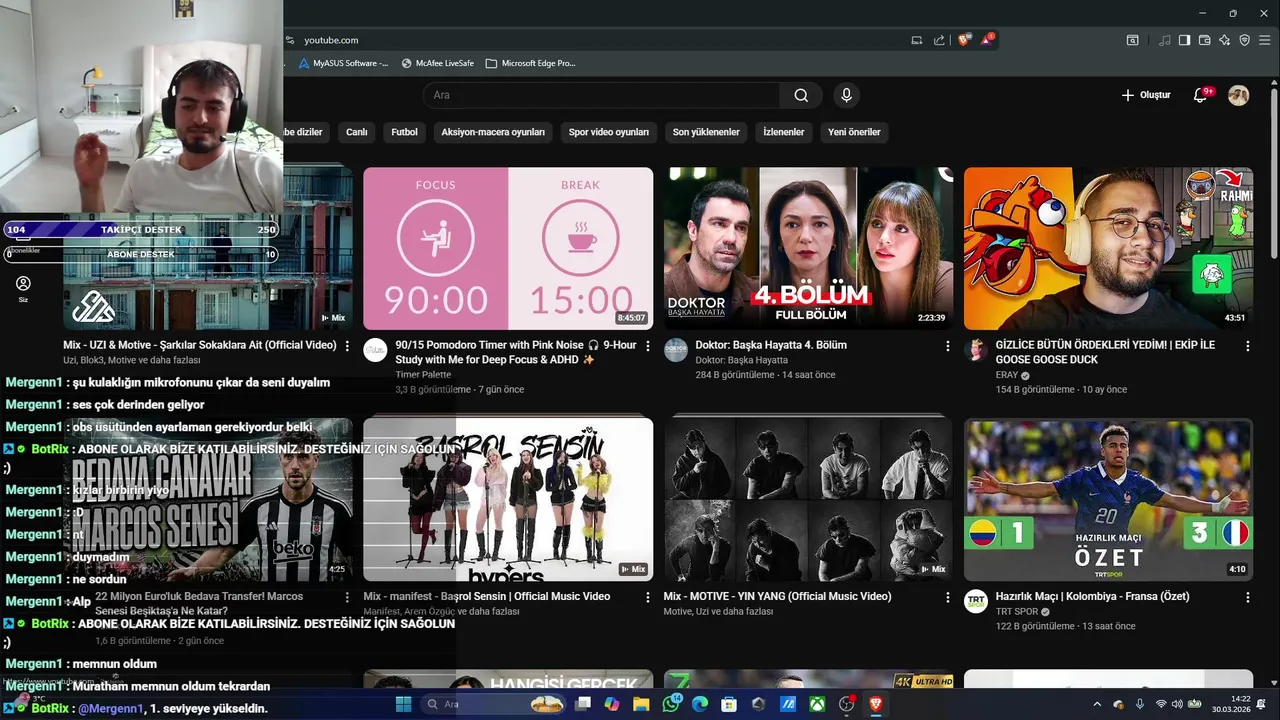This screenshot has height=720, width=1280.
Task: Click the install app icon in address bar
Action: 916,40
